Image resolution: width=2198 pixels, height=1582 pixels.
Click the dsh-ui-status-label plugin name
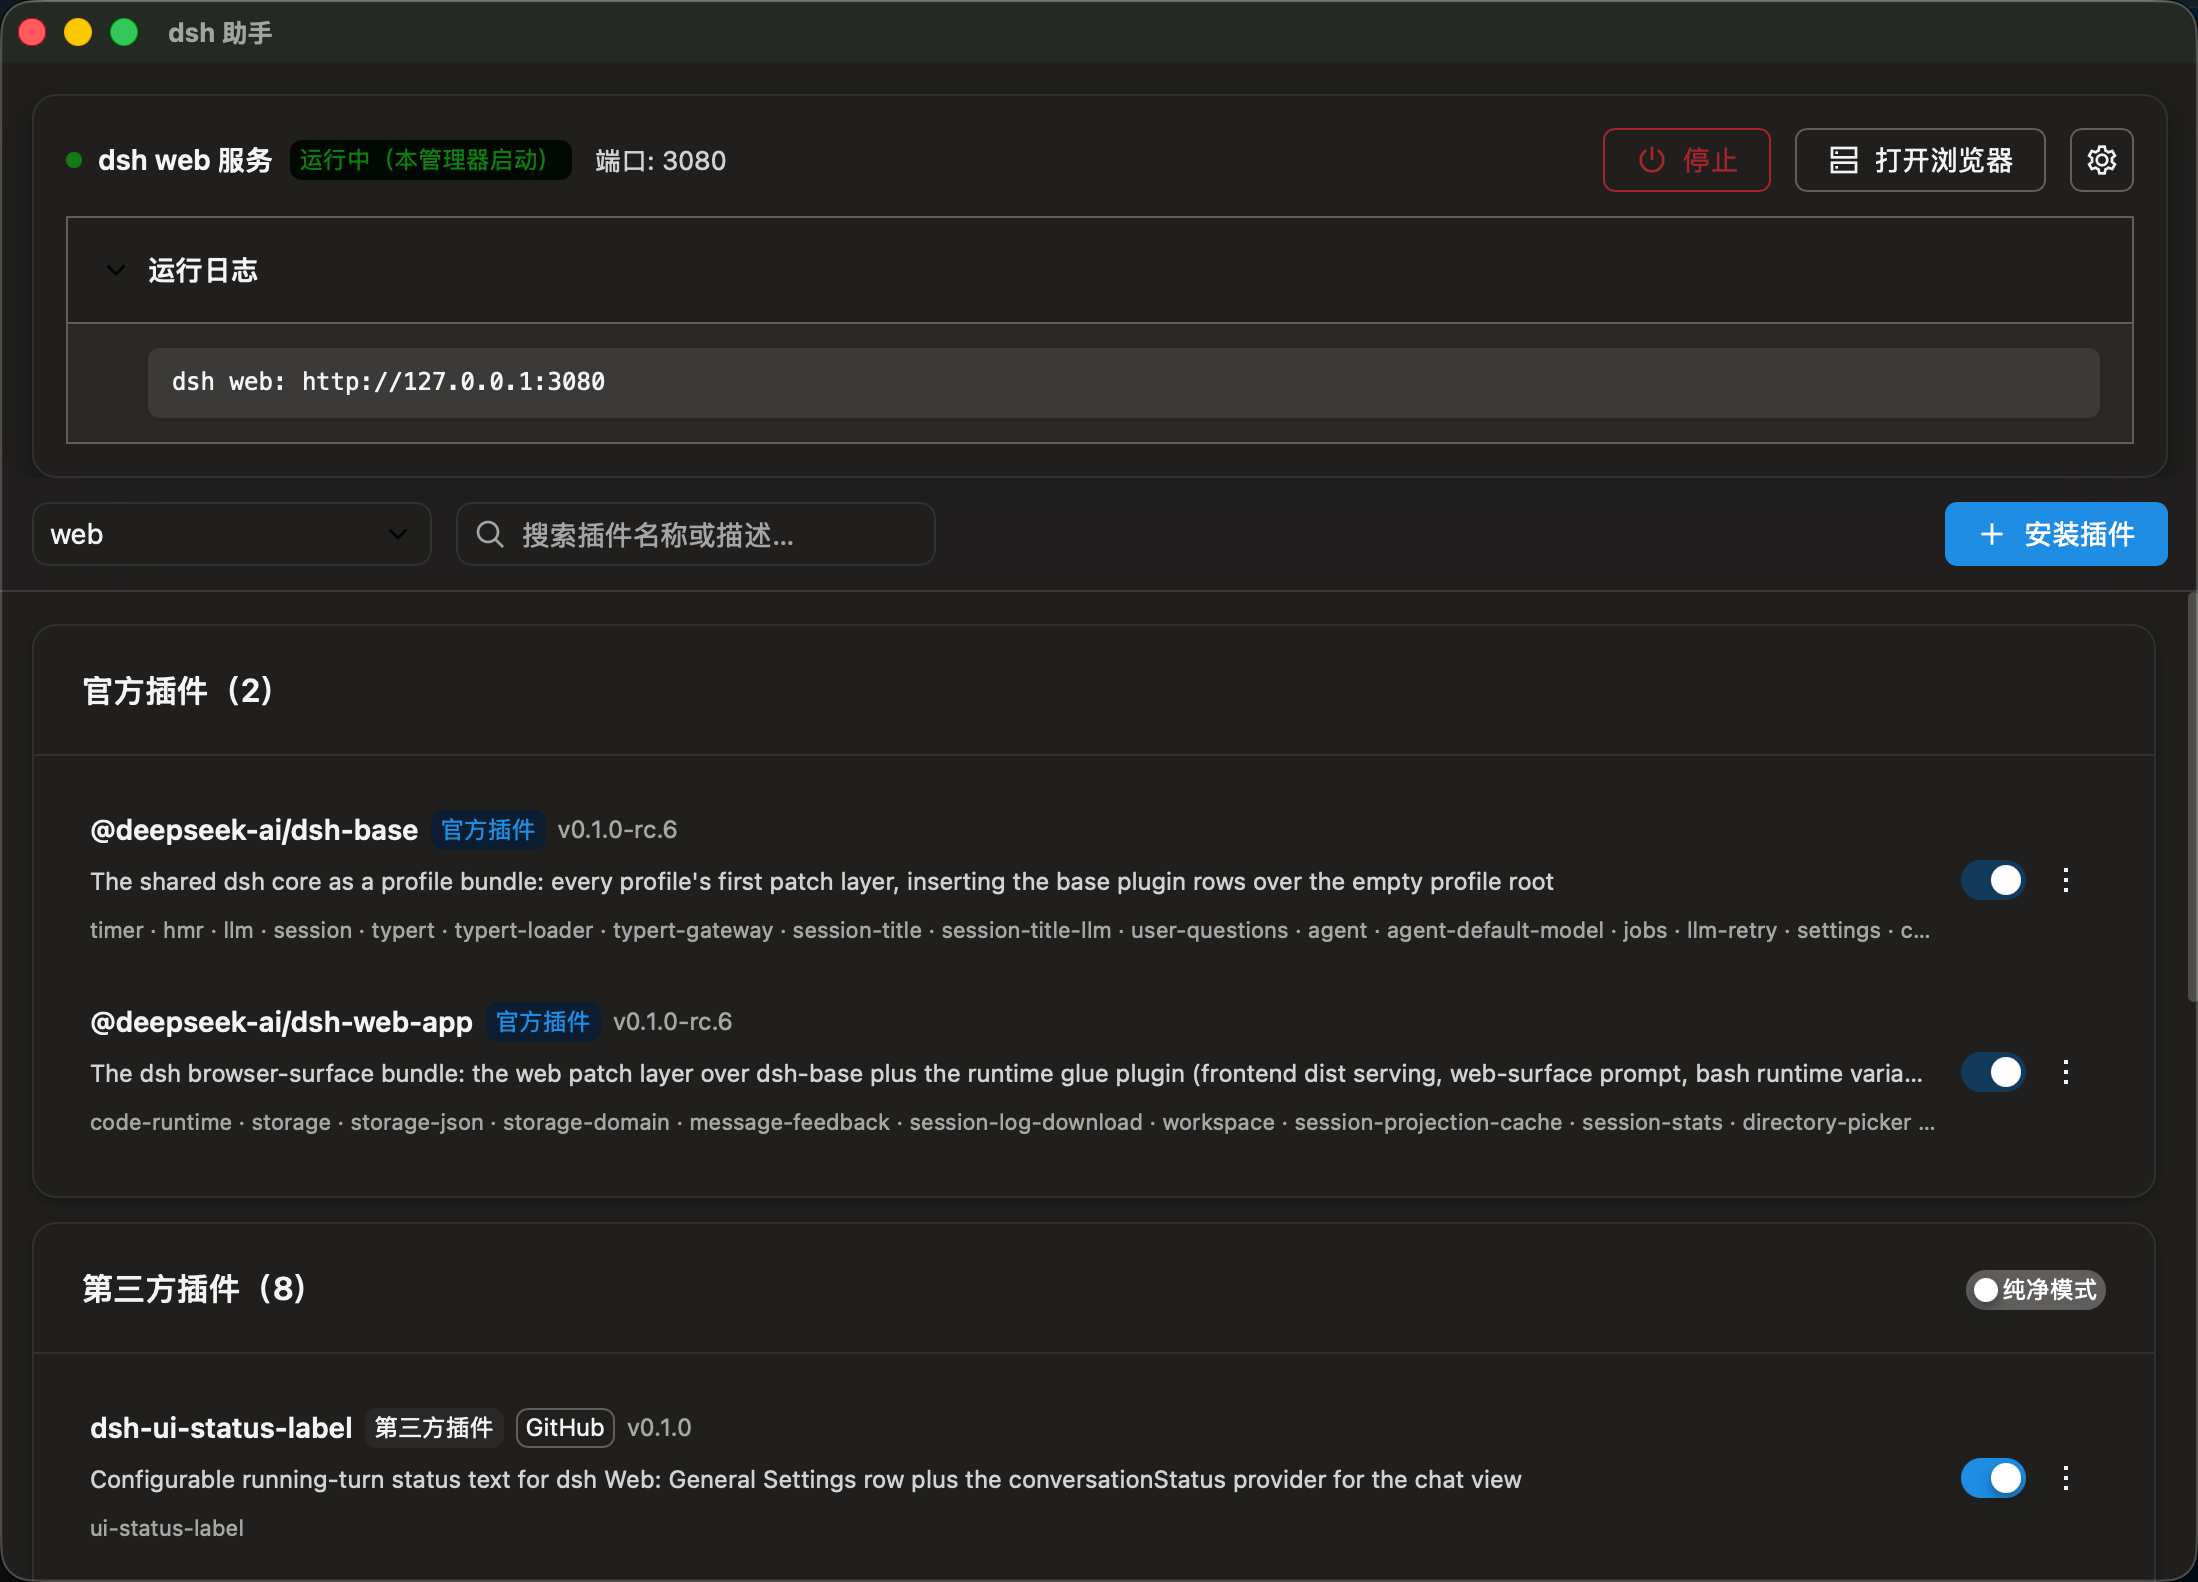221,1427
